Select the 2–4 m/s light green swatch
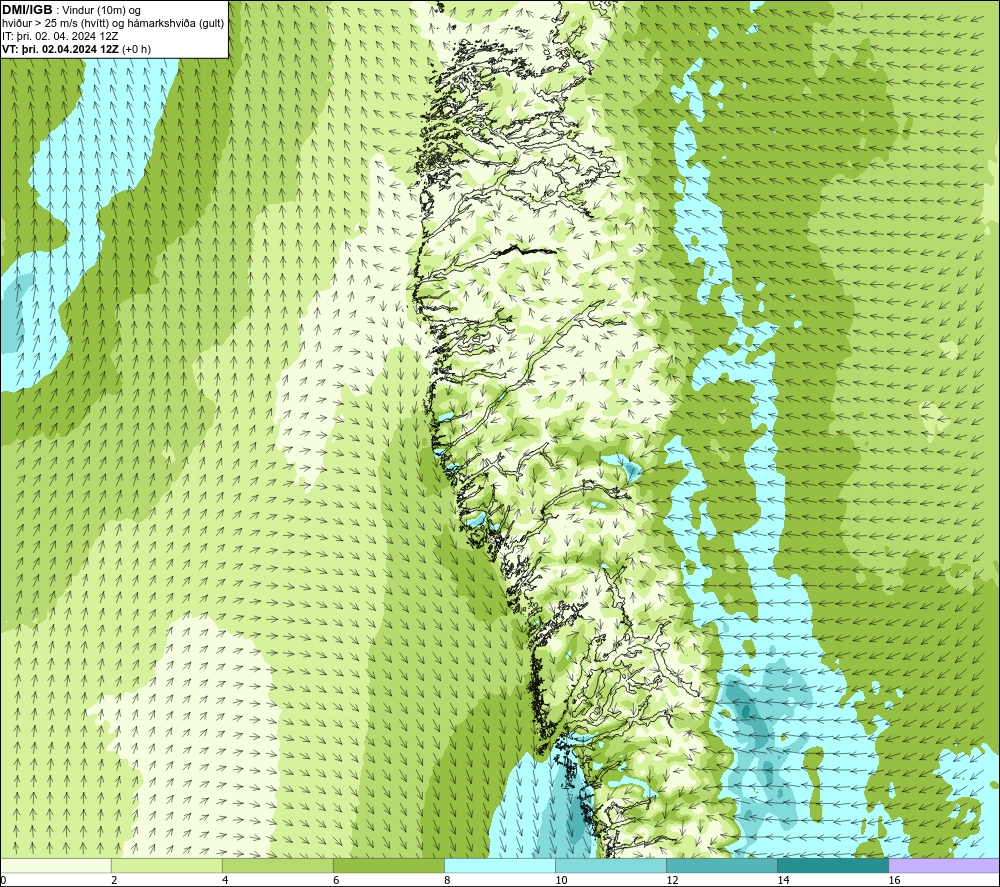 coord(166,866)
